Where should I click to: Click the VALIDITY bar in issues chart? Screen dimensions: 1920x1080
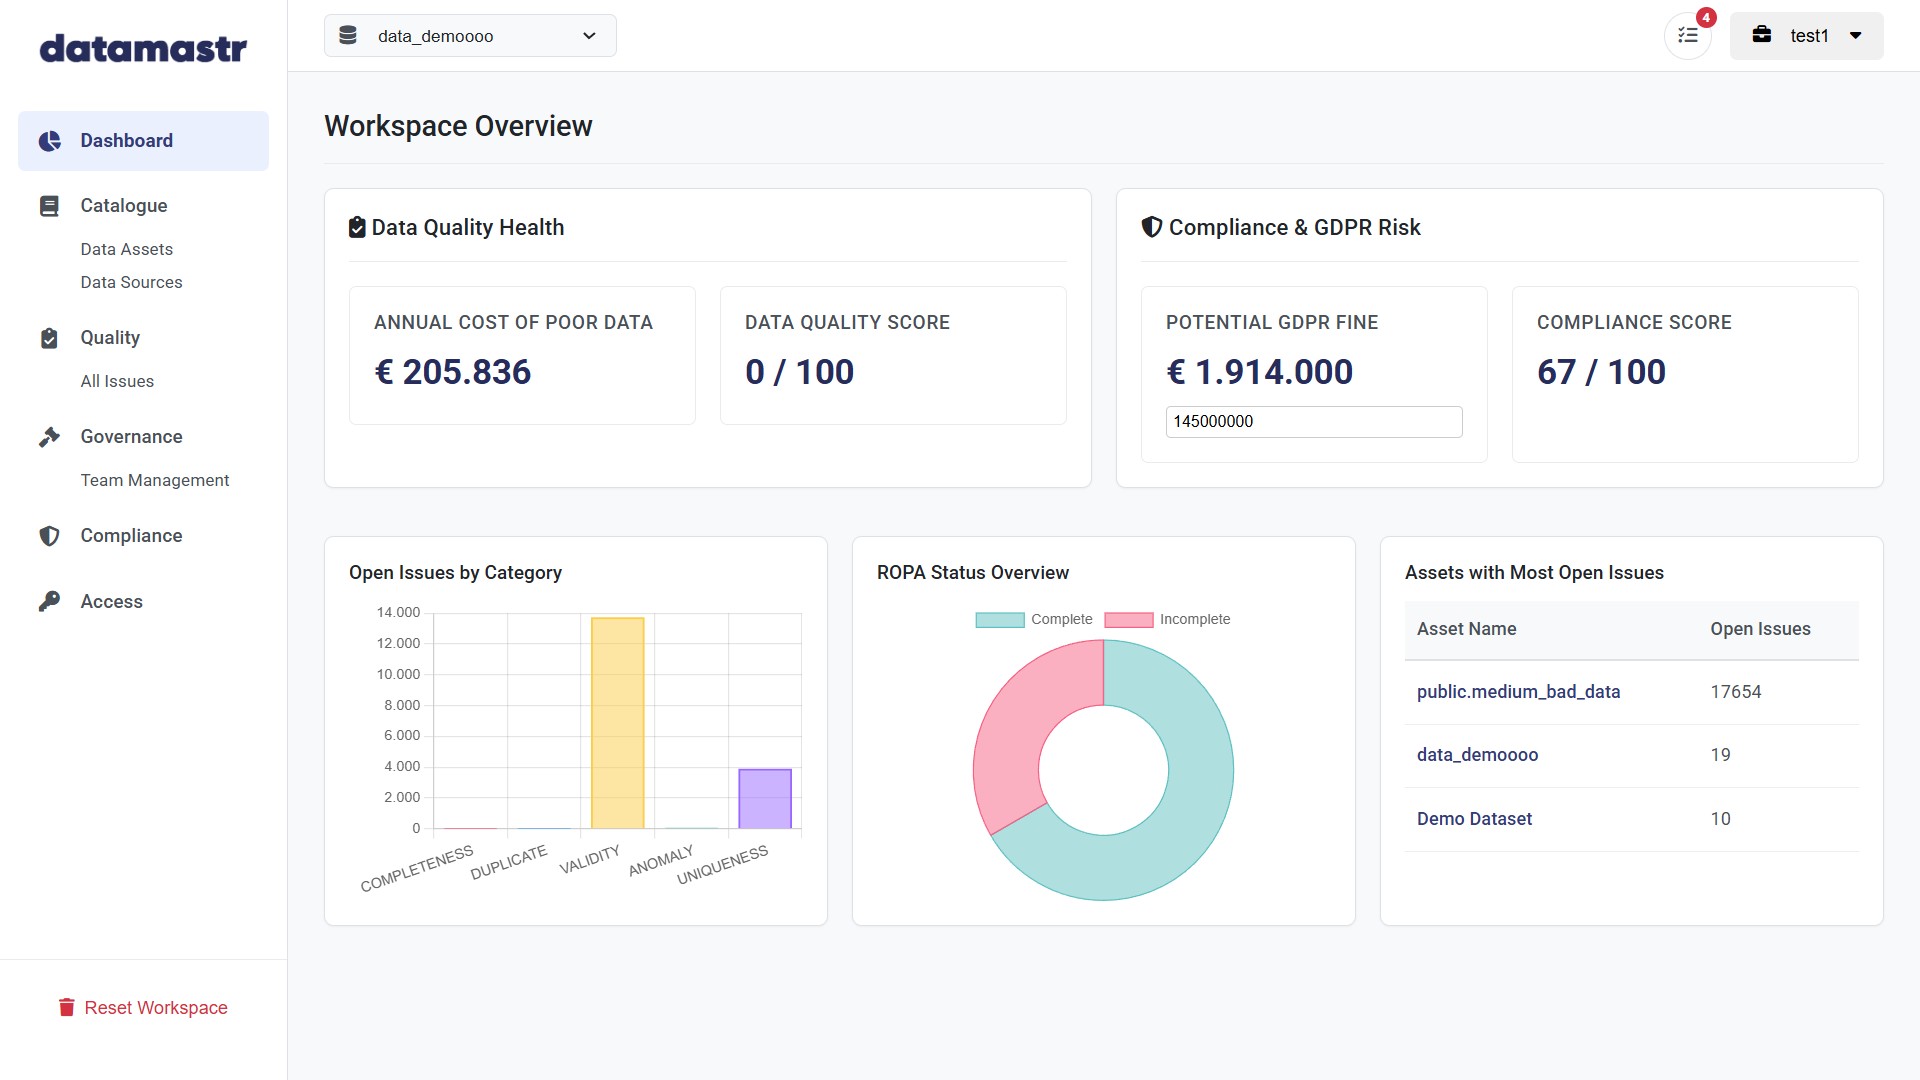(x=617, y=723)
